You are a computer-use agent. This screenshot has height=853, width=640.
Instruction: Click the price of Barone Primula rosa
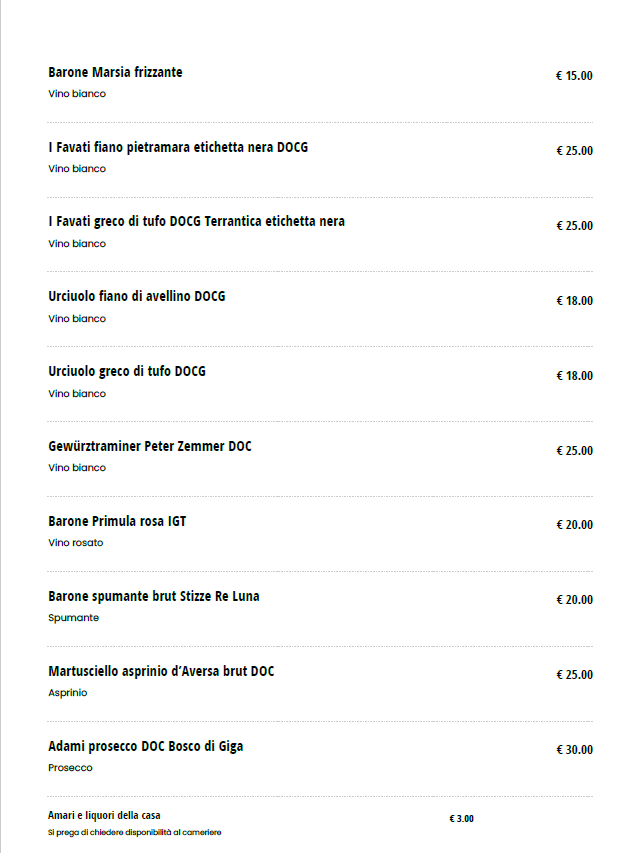pos(574,525)
